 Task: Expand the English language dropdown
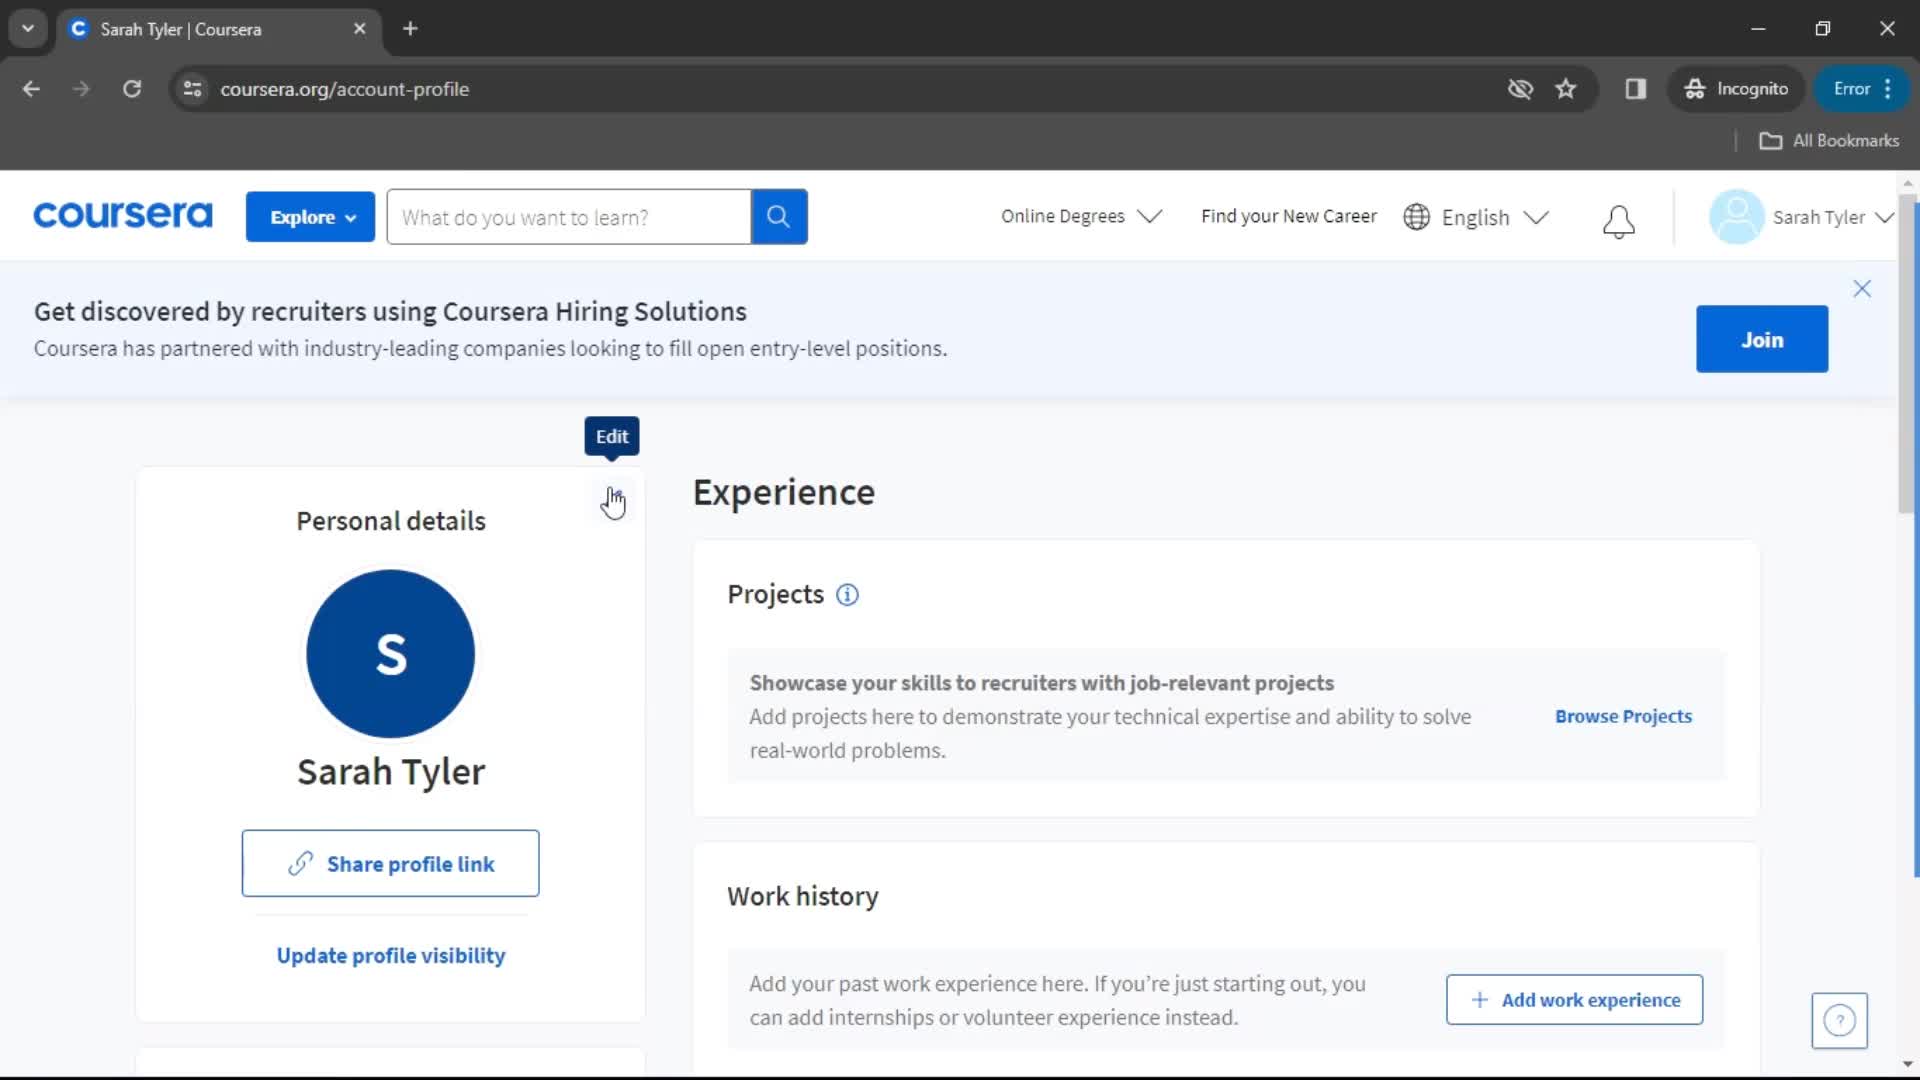[1494, 217]
